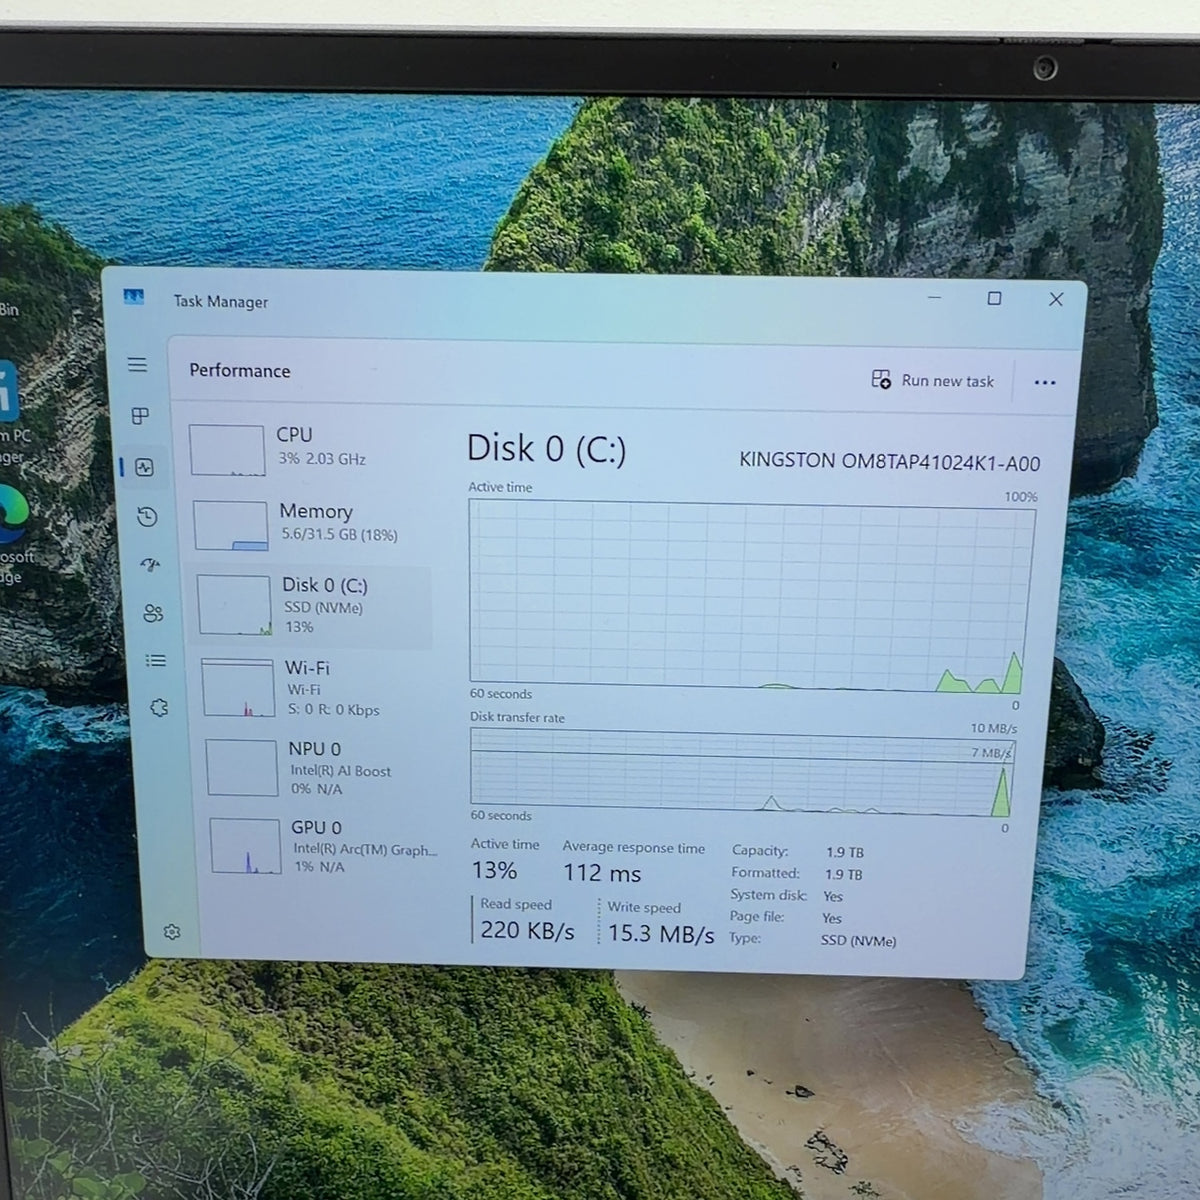This screenshot has width=1200, height=1200.
Task: Click the Memory usage mini graph thumbnail
Action: pyautogui.click(x=231, y=526)
